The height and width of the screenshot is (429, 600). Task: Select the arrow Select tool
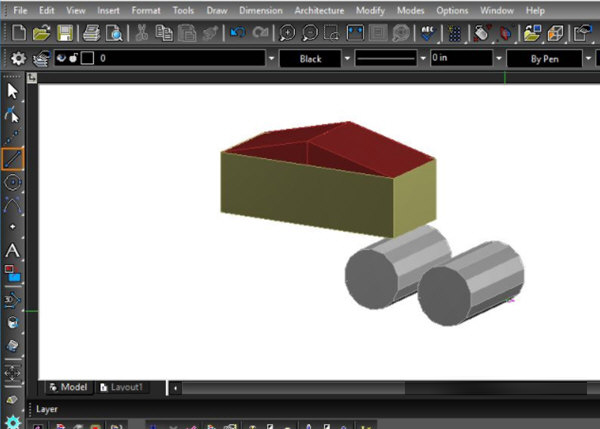click(13, 91)
